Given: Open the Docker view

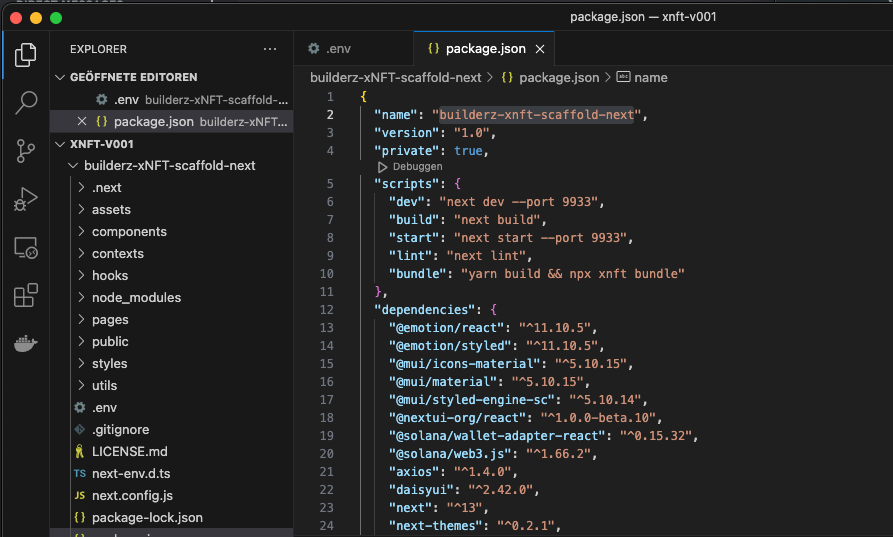Looking at the screenshot, I should 26,343.
